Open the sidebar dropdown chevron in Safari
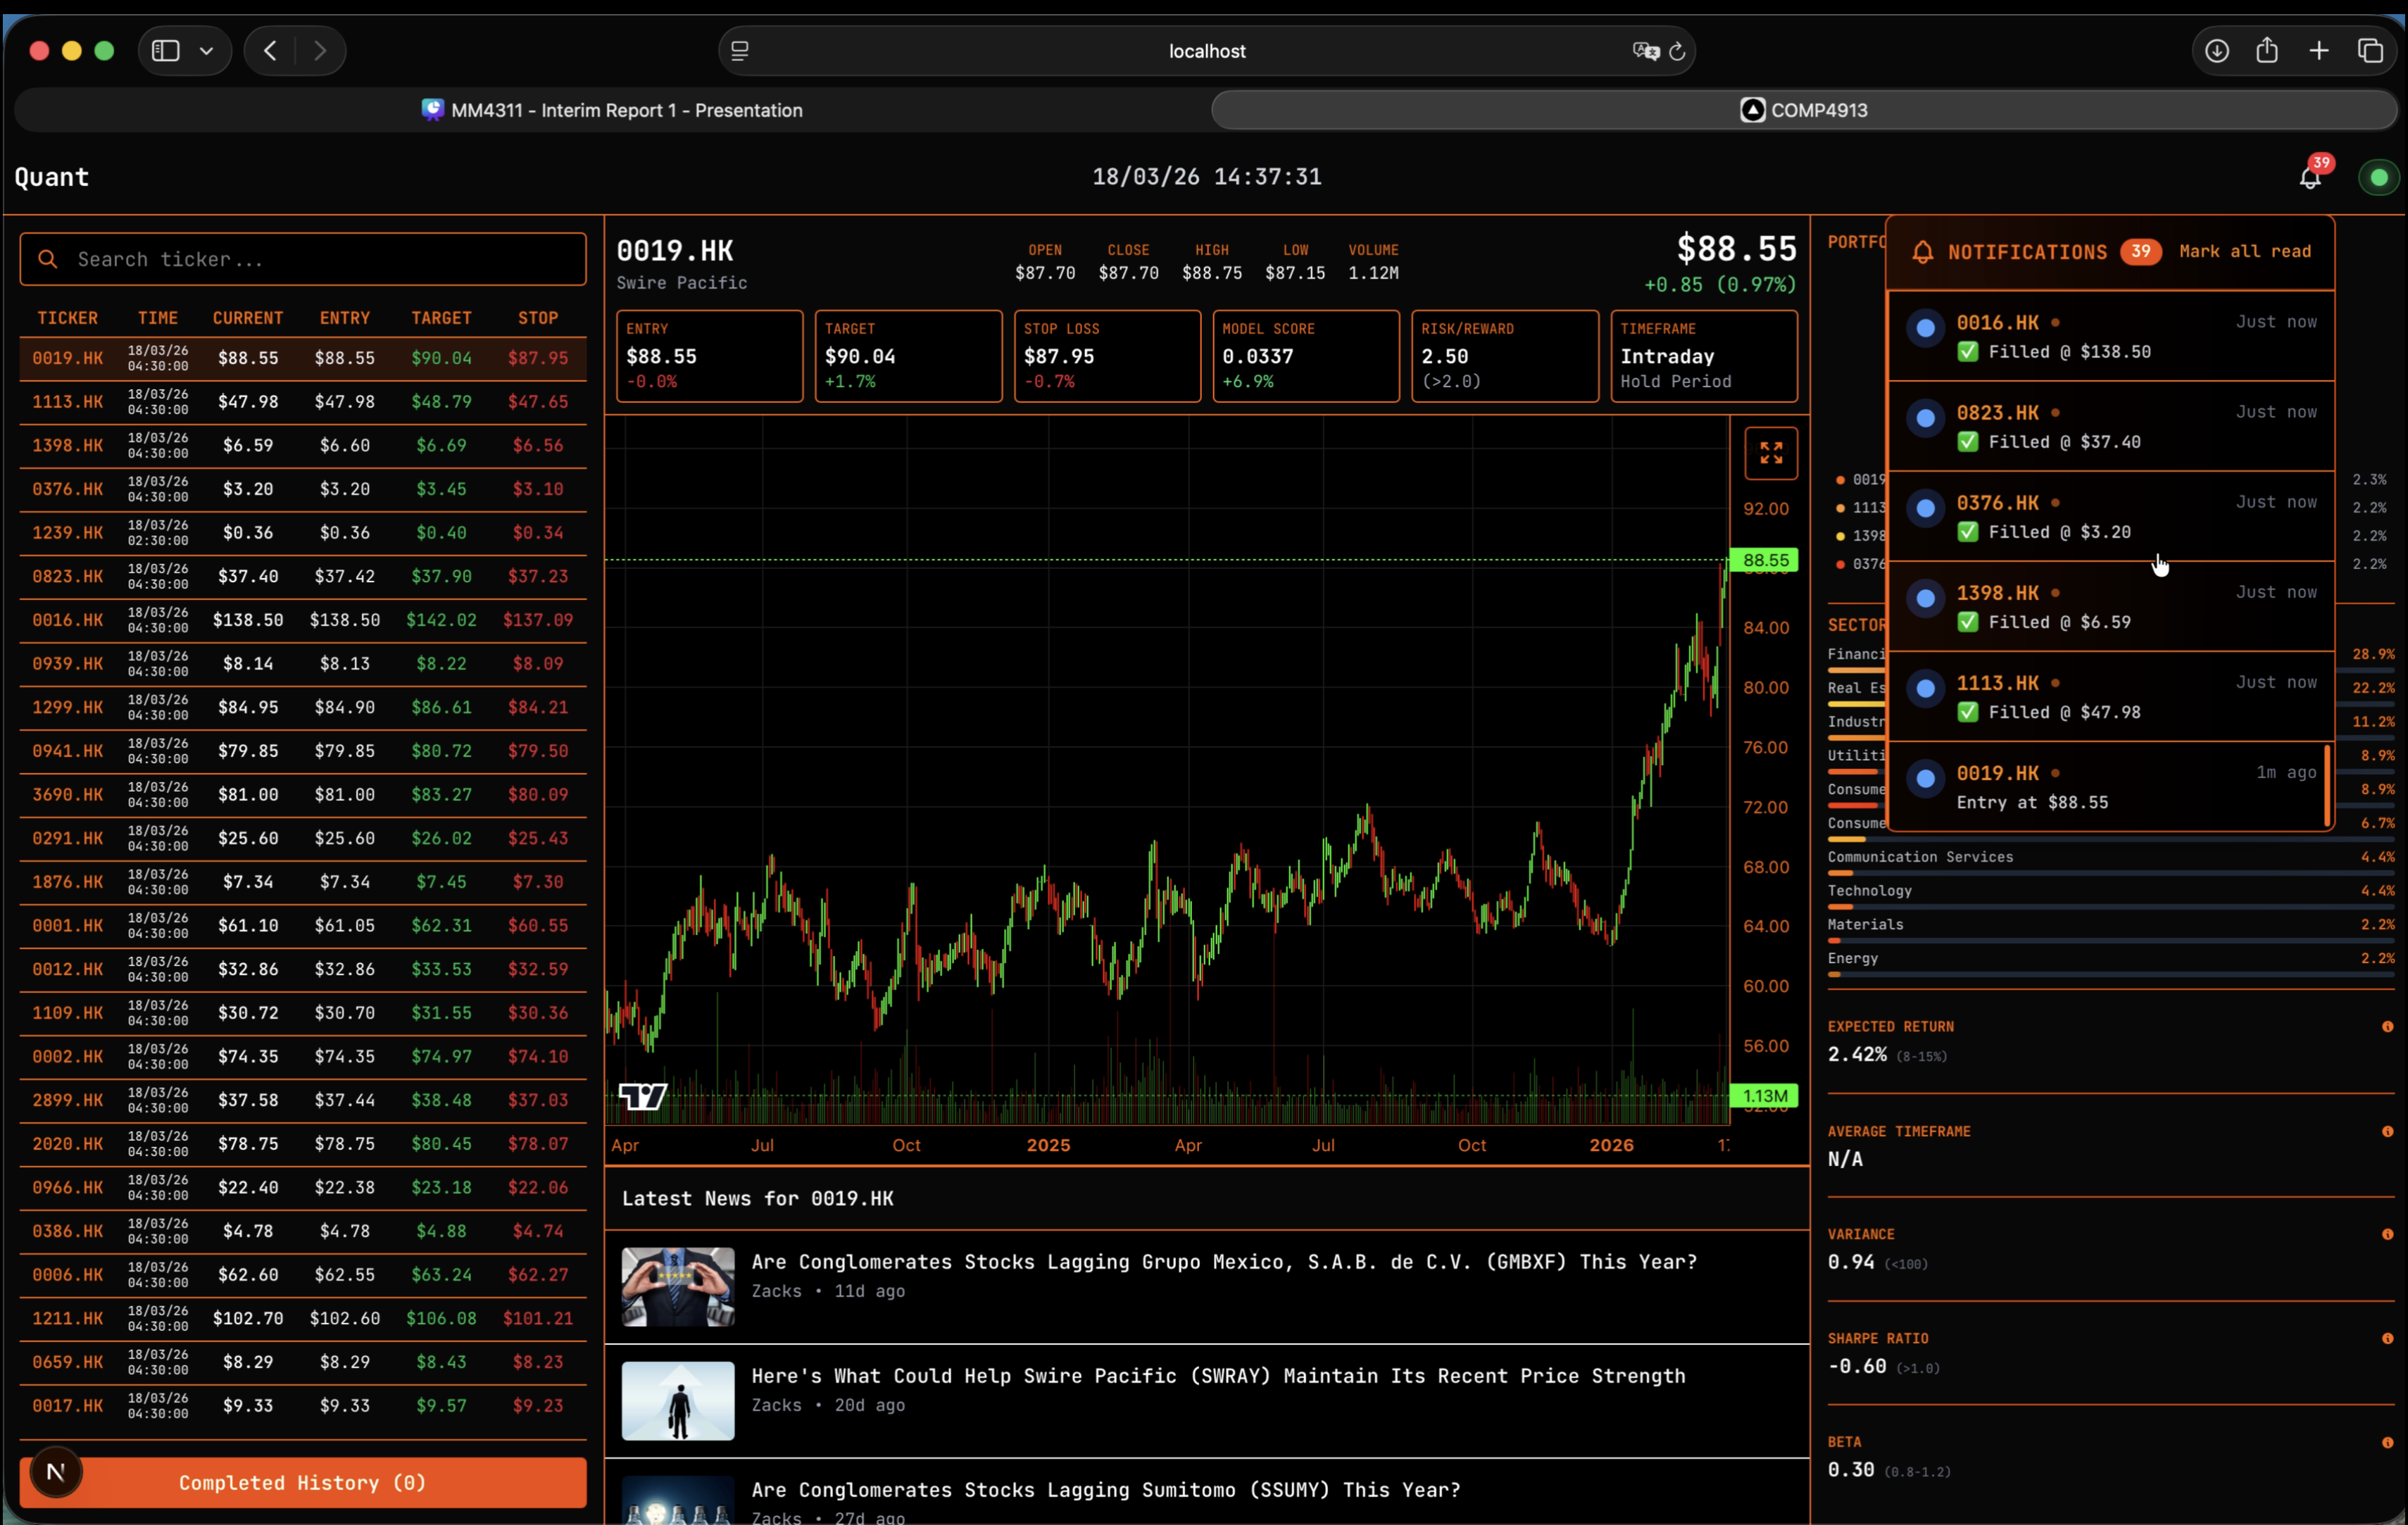Screen dimensions: 2408x1525 pos(206,50)
